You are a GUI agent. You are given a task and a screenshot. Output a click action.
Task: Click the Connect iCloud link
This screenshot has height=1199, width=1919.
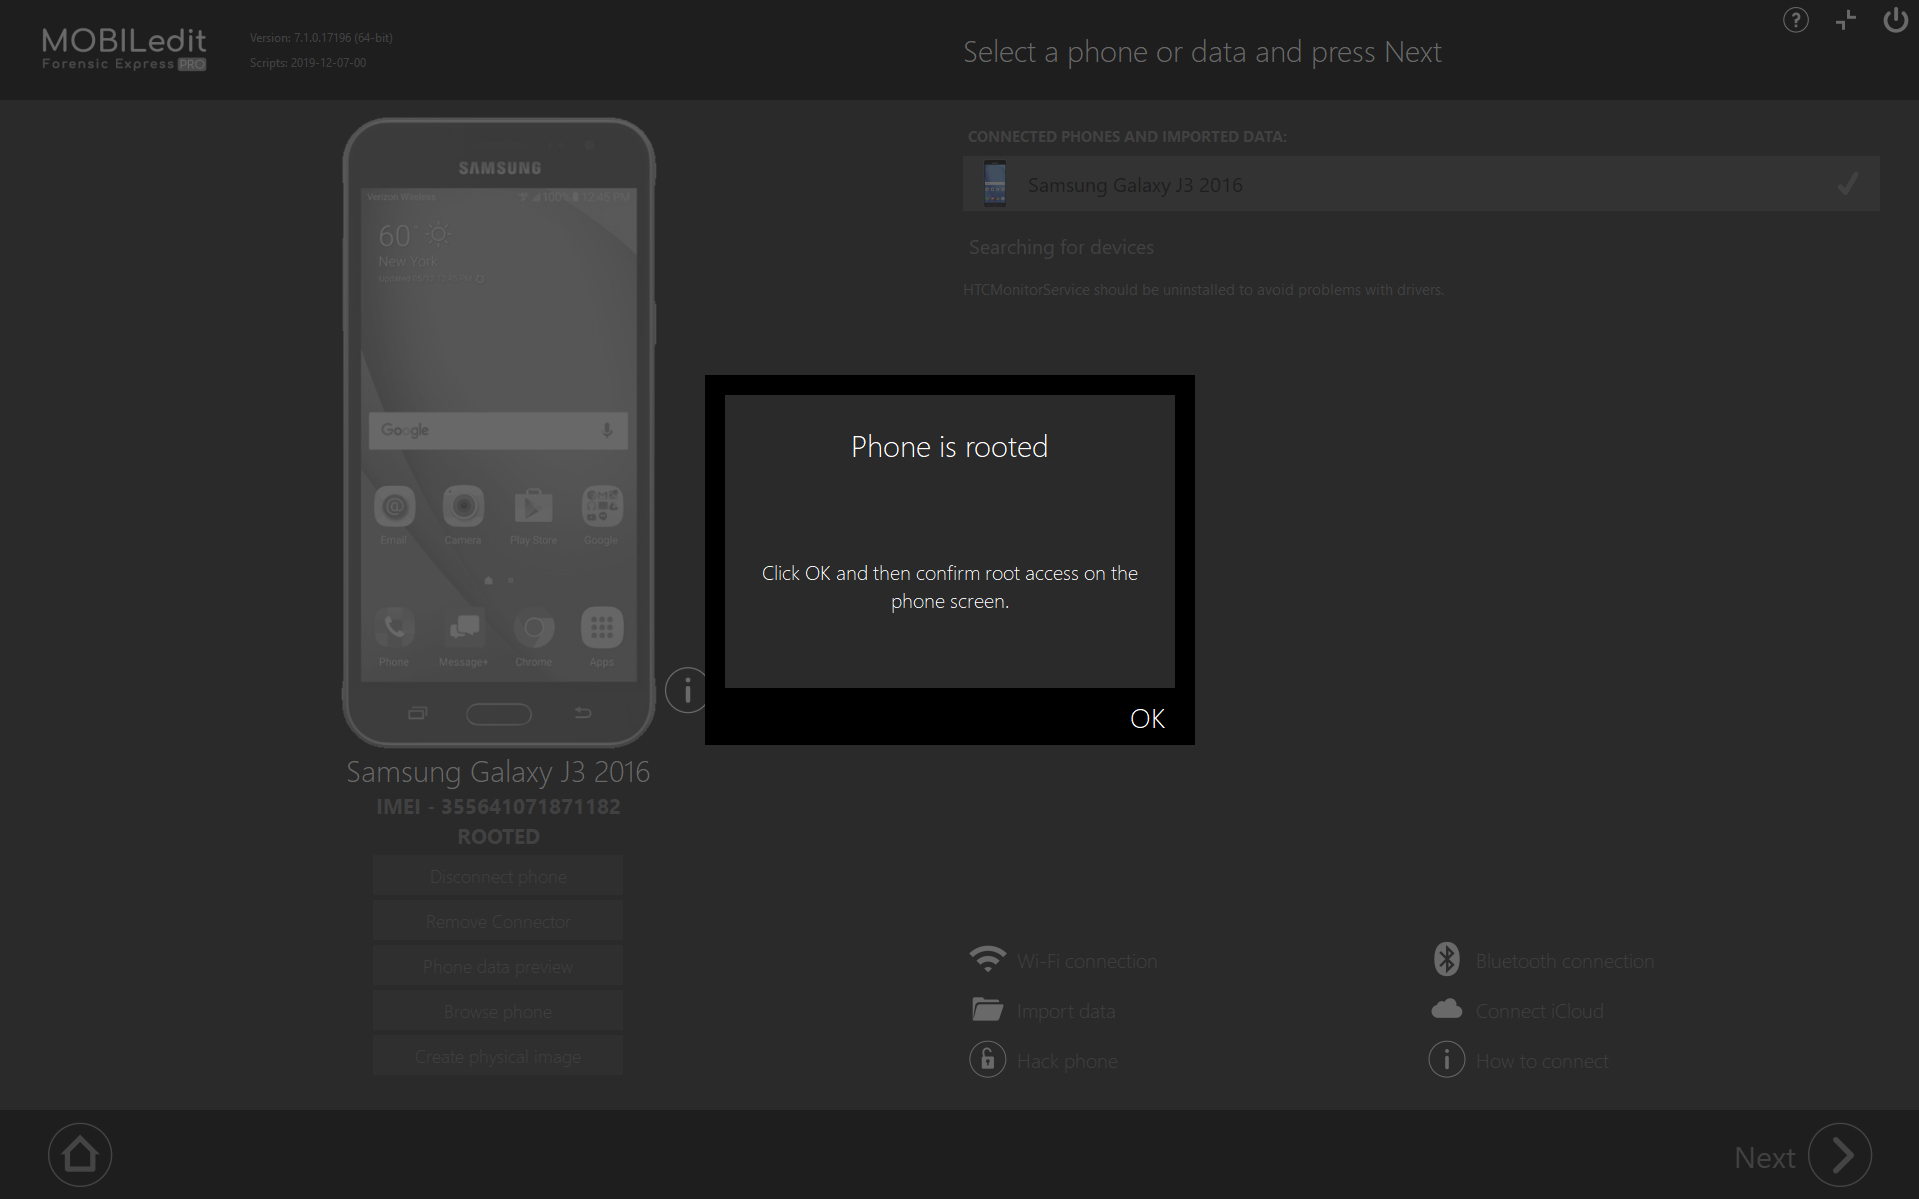pos(1540,1011)
